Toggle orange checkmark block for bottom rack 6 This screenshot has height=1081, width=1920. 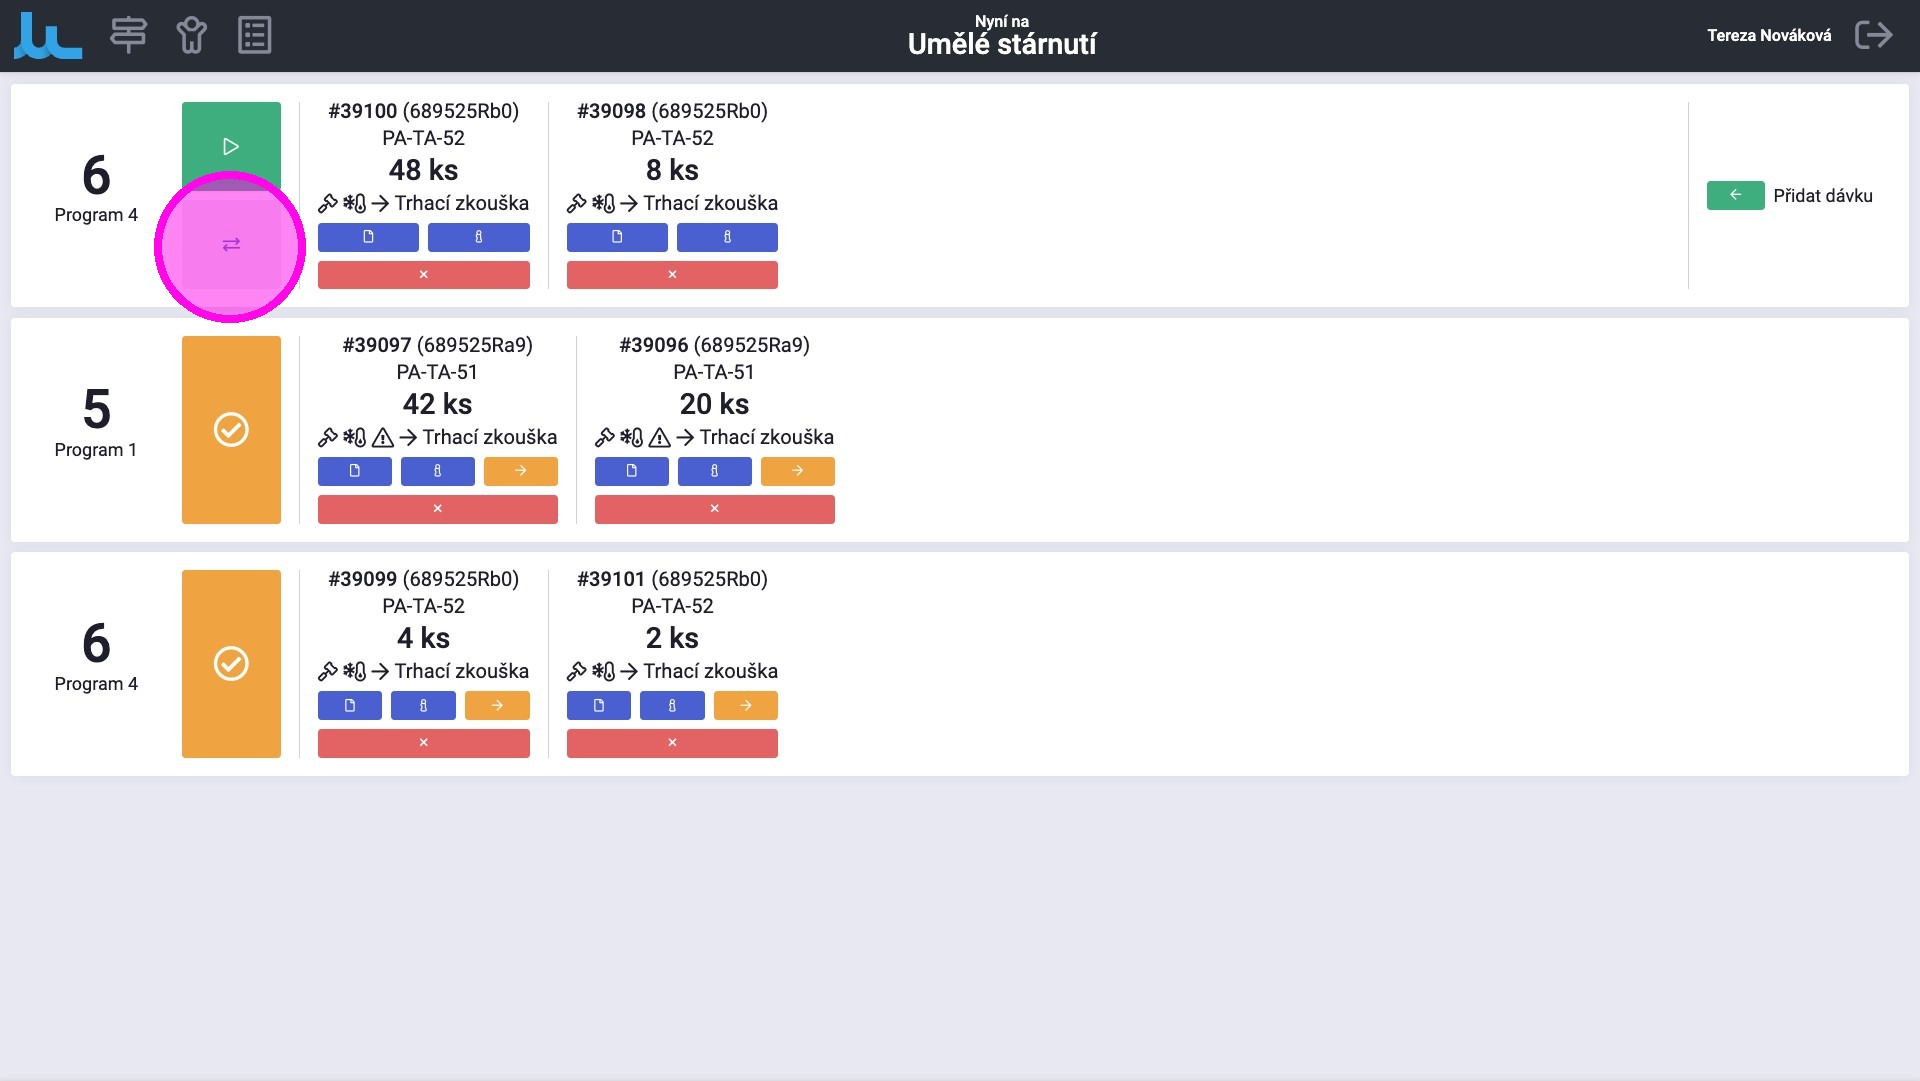pyautogui.click(x=231, y=664)
